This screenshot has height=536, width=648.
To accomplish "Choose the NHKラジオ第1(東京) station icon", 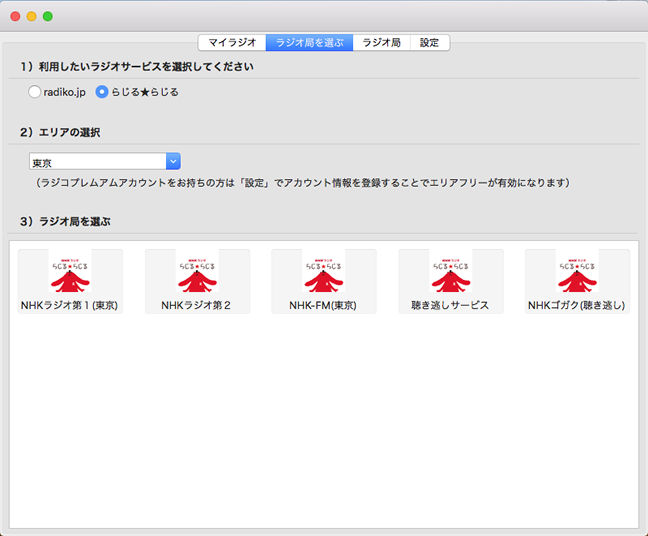I will click(x=70, y=271).
